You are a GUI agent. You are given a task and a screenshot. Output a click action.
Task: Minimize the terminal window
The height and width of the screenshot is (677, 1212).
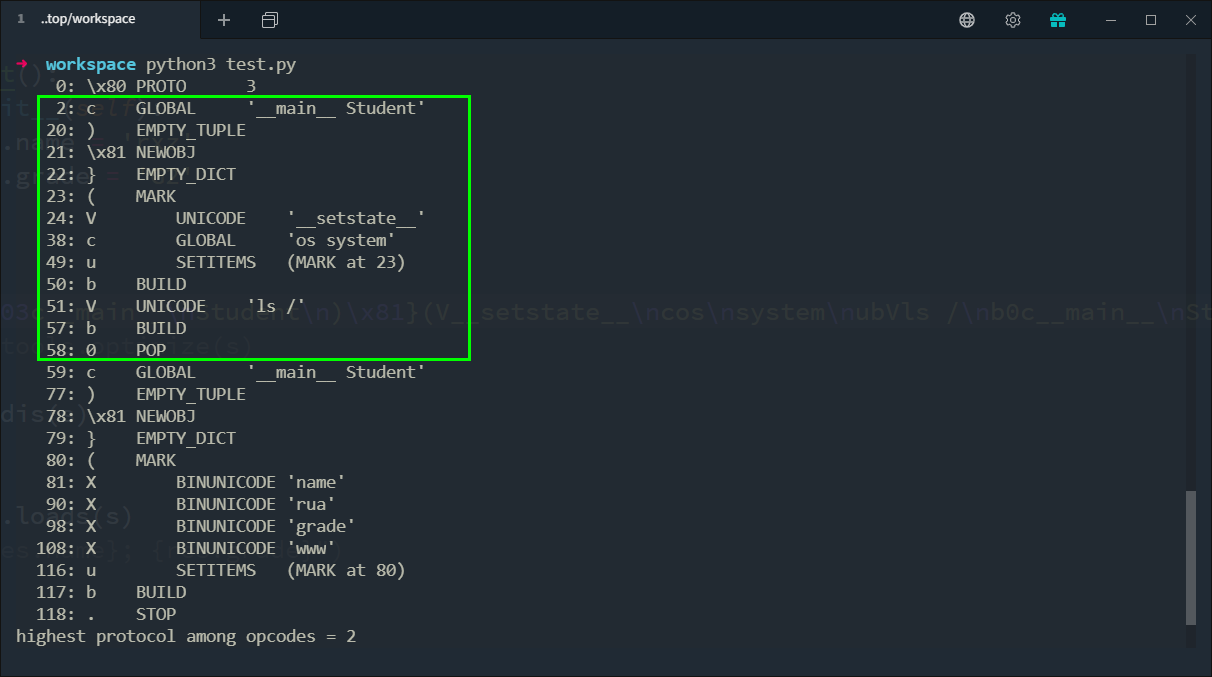[1108, 20]
